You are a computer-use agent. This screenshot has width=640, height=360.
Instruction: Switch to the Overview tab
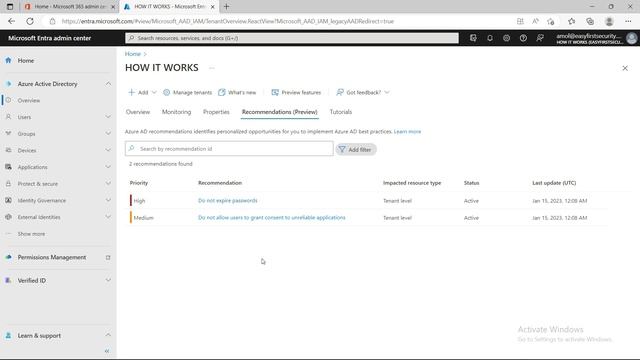(x=138, y=112)
